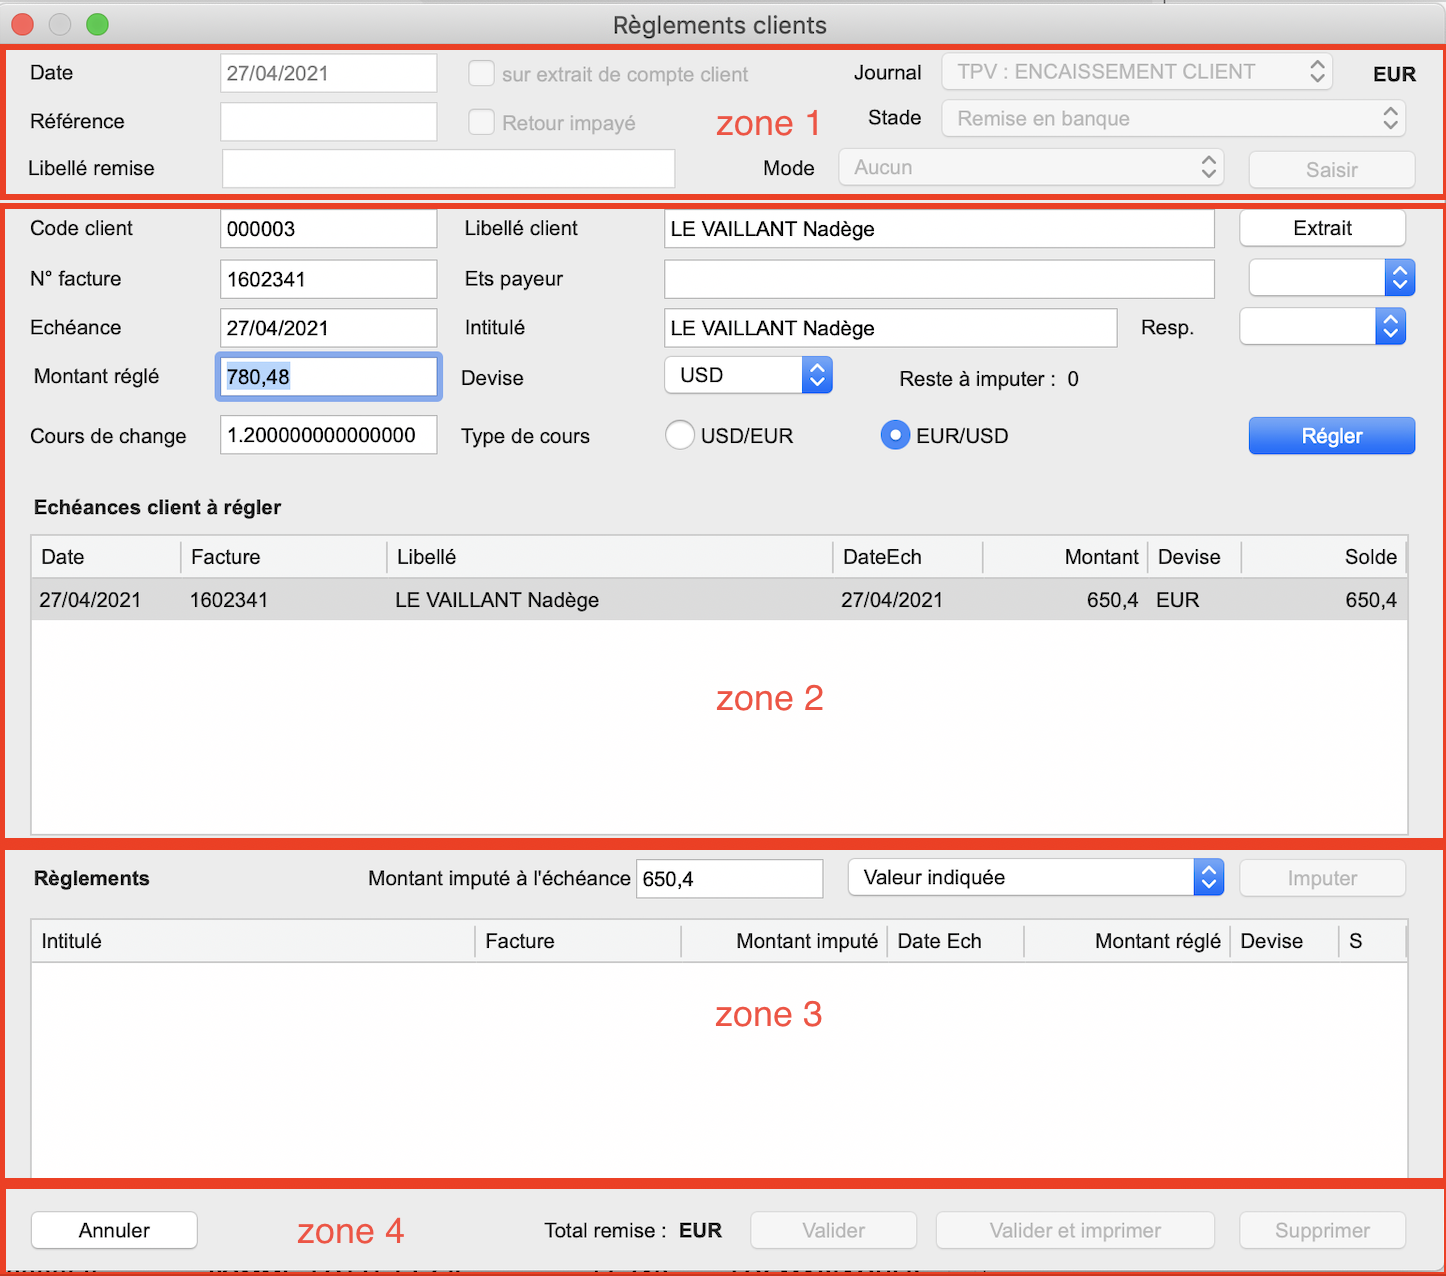Click the Libellé remise input field
The height and width of the screenshot is (1276, 1446).
coord(448,168)
